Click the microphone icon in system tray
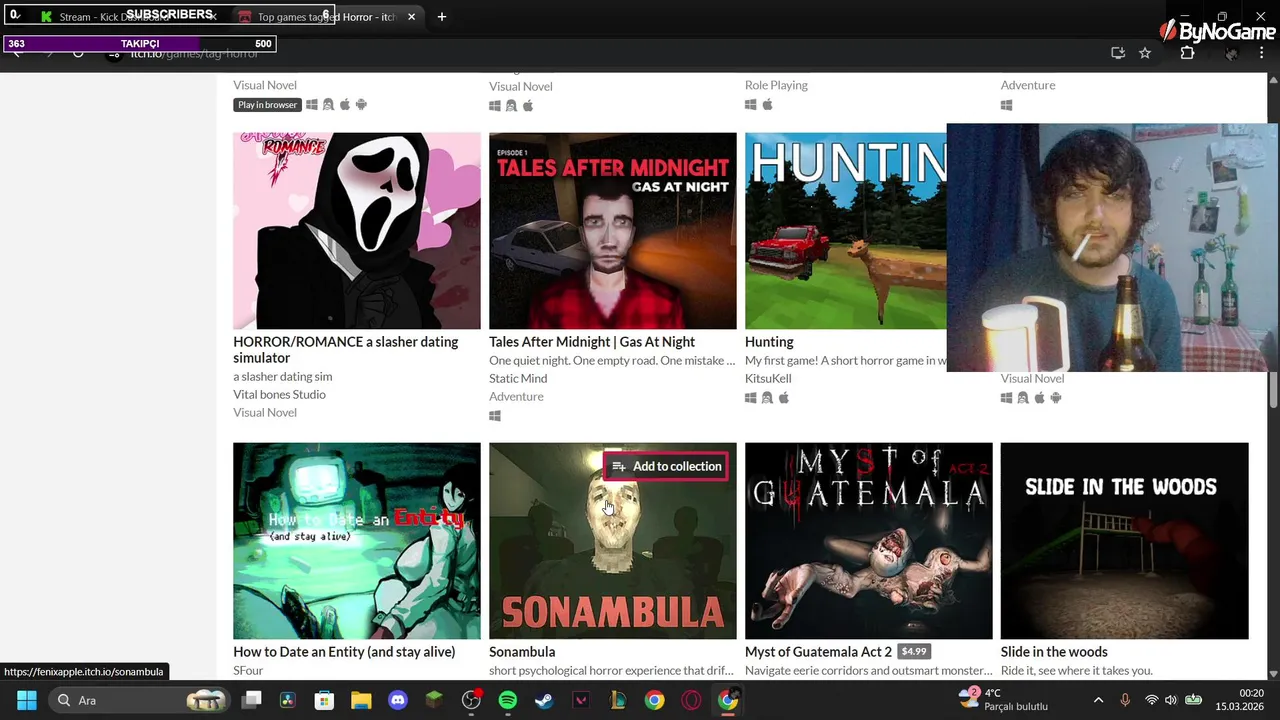 (x=1125, y=700)
